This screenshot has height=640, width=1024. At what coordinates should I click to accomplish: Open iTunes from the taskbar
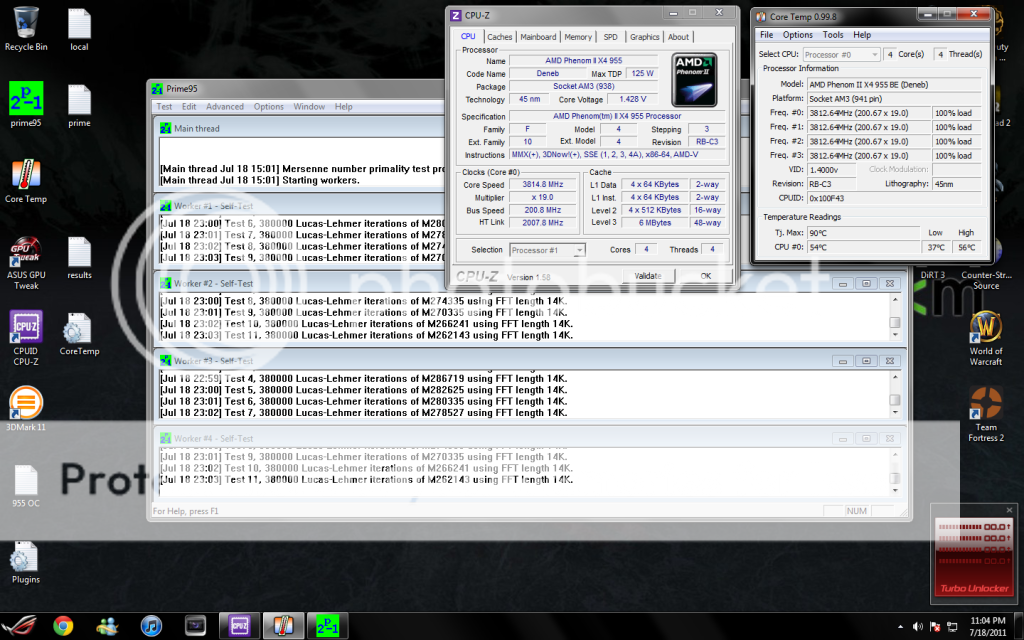pos(152,626)
